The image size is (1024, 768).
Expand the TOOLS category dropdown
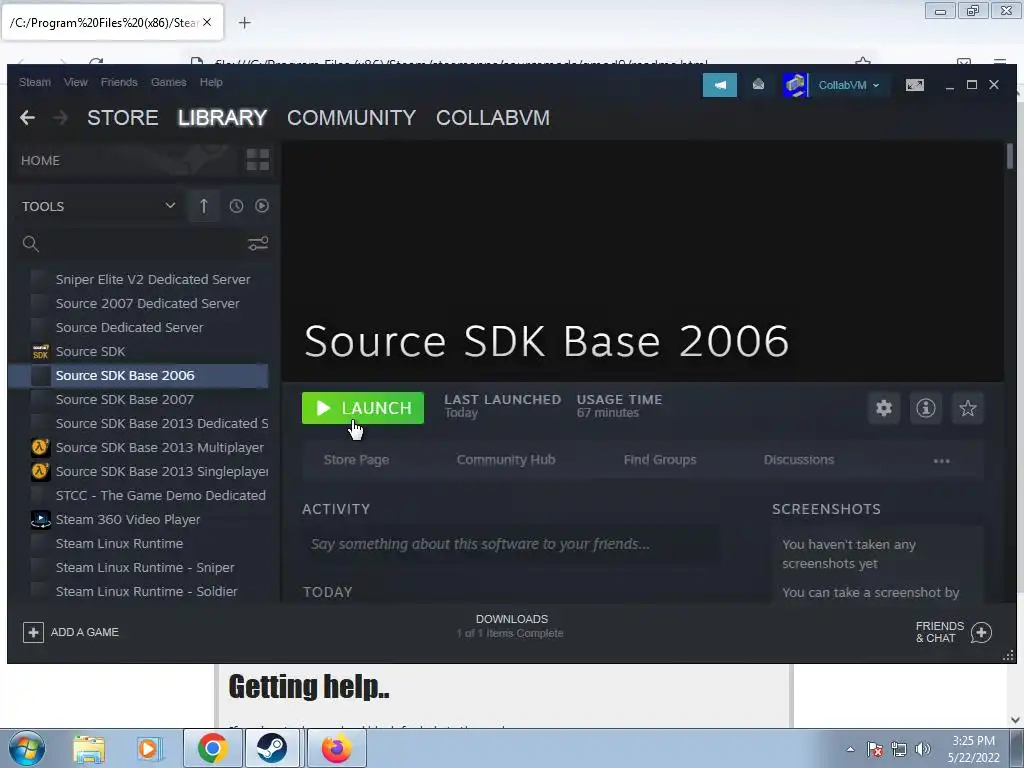170,206
